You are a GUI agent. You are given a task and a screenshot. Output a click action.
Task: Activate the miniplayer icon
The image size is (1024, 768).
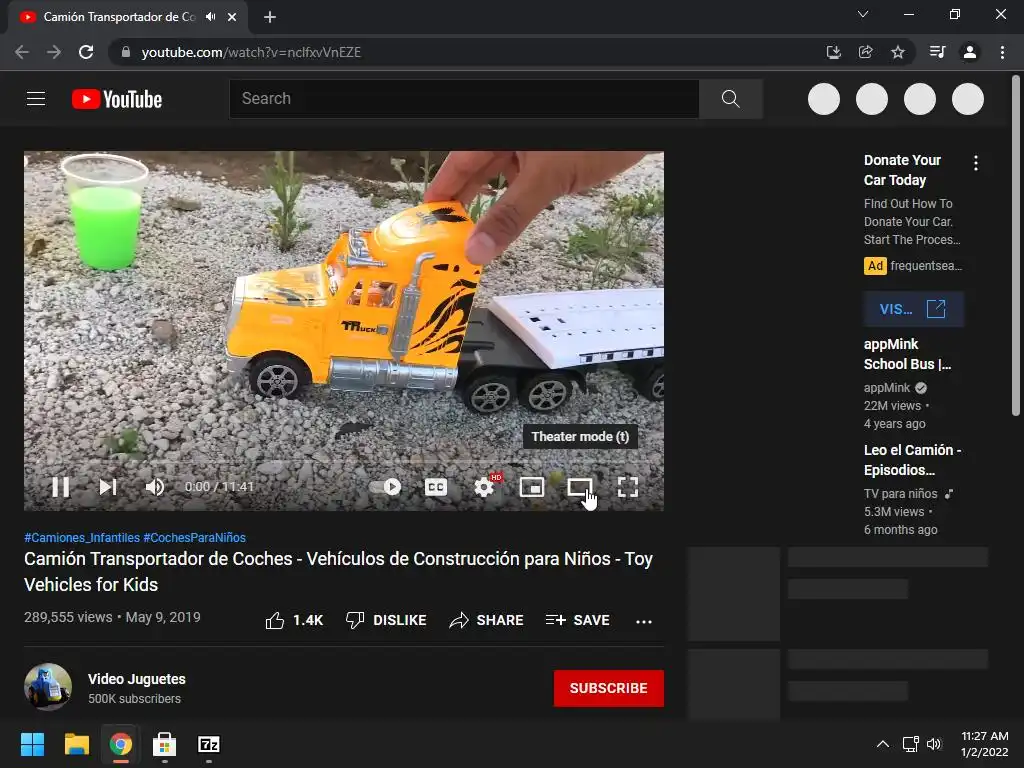coord(532,487)
